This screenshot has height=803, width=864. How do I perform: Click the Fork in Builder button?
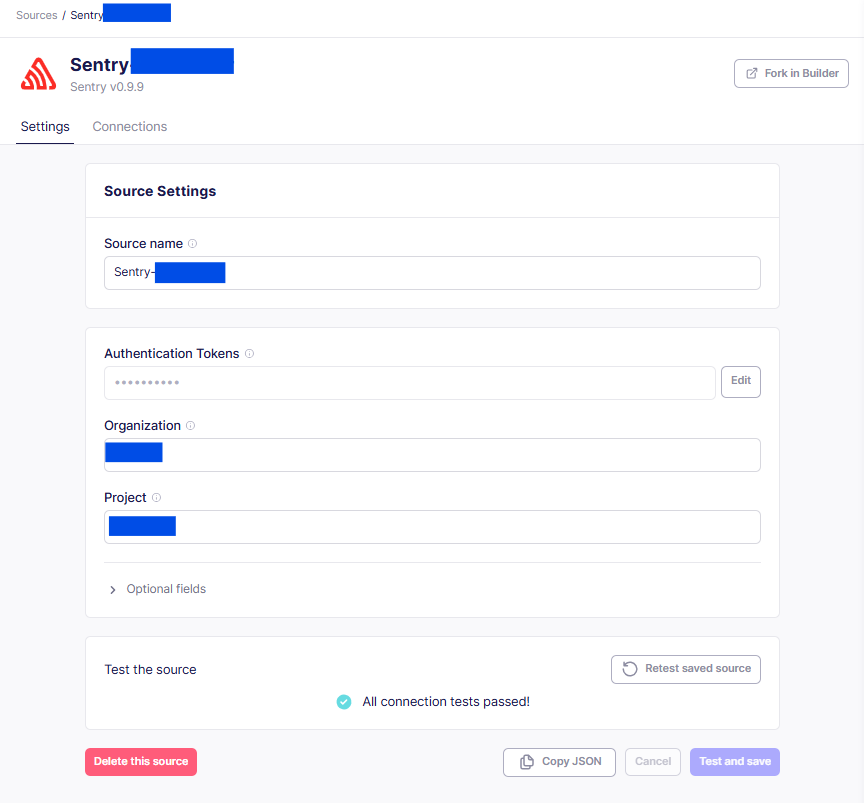(x=791, y=72)
